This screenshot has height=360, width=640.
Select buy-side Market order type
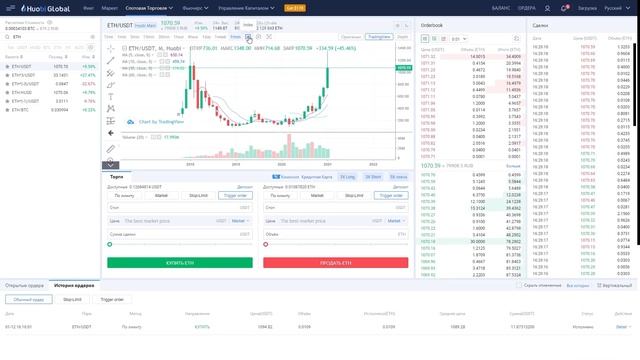(x=161, y=196)
